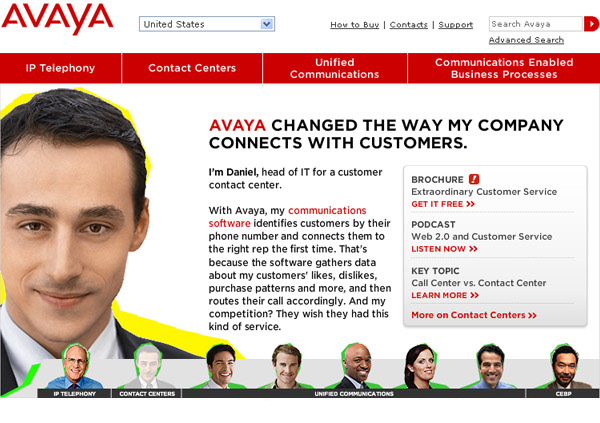This screenshot has height=423, width=600.
Task: Open the Advanced Search link
Action: (x=526, y=40)
